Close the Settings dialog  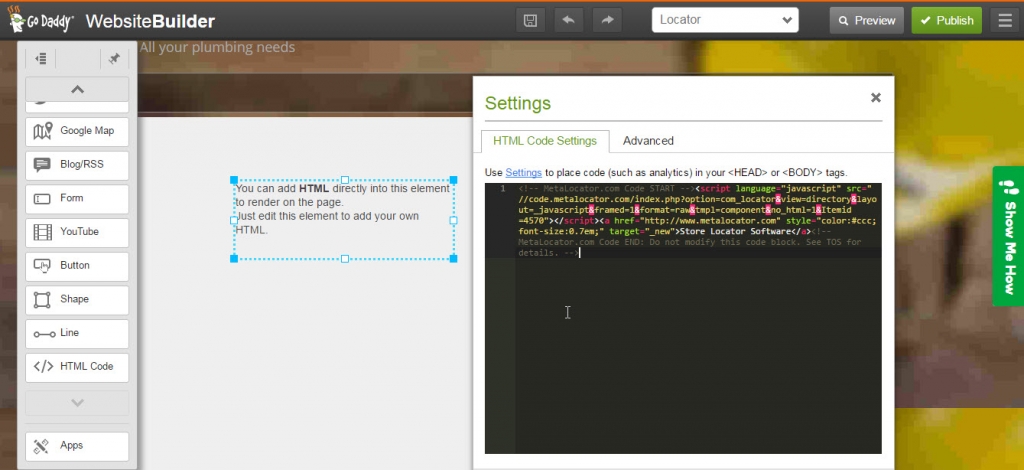pyautogui.click(x=876, y=98)
